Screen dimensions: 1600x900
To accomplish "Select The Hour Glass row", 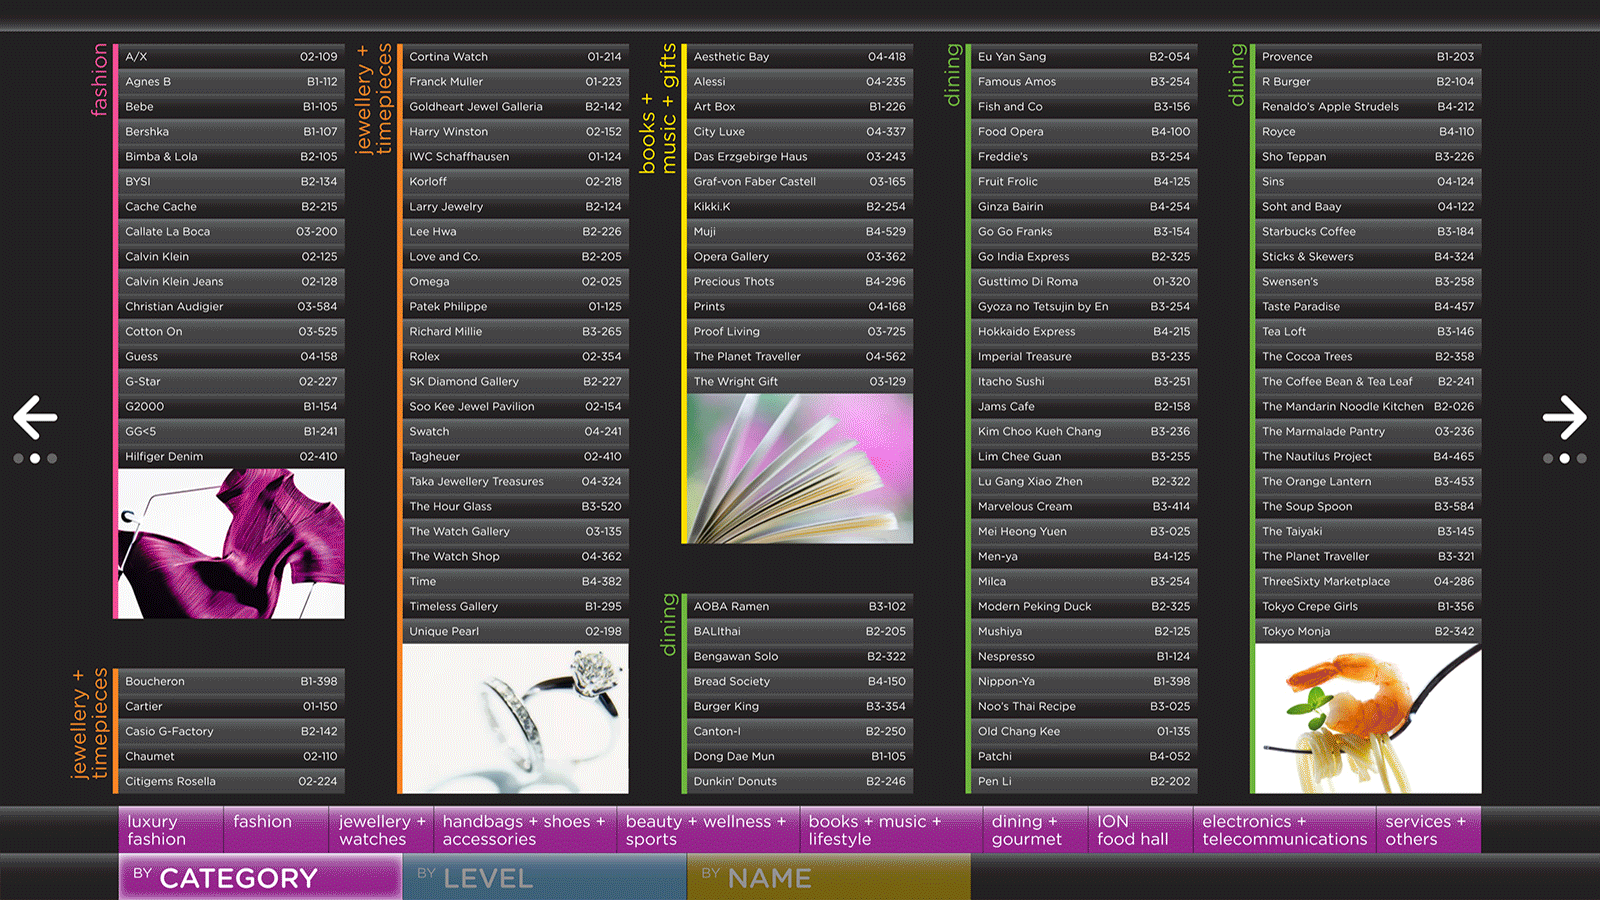I will (515, 507).
